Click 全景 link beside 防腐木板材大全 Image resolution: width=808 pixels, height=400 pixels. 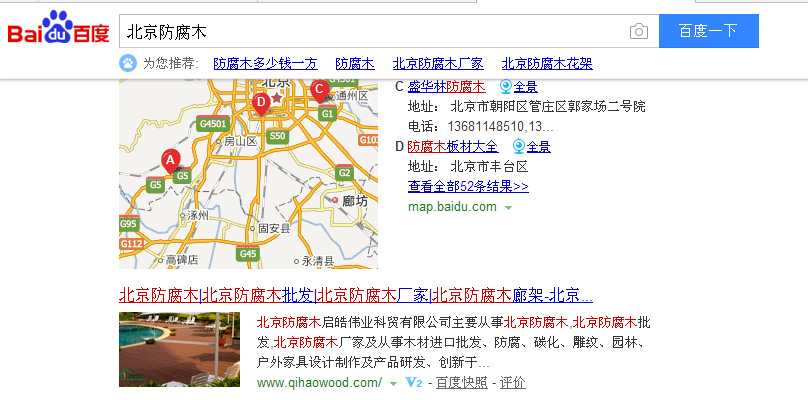(x=538, y=147)
